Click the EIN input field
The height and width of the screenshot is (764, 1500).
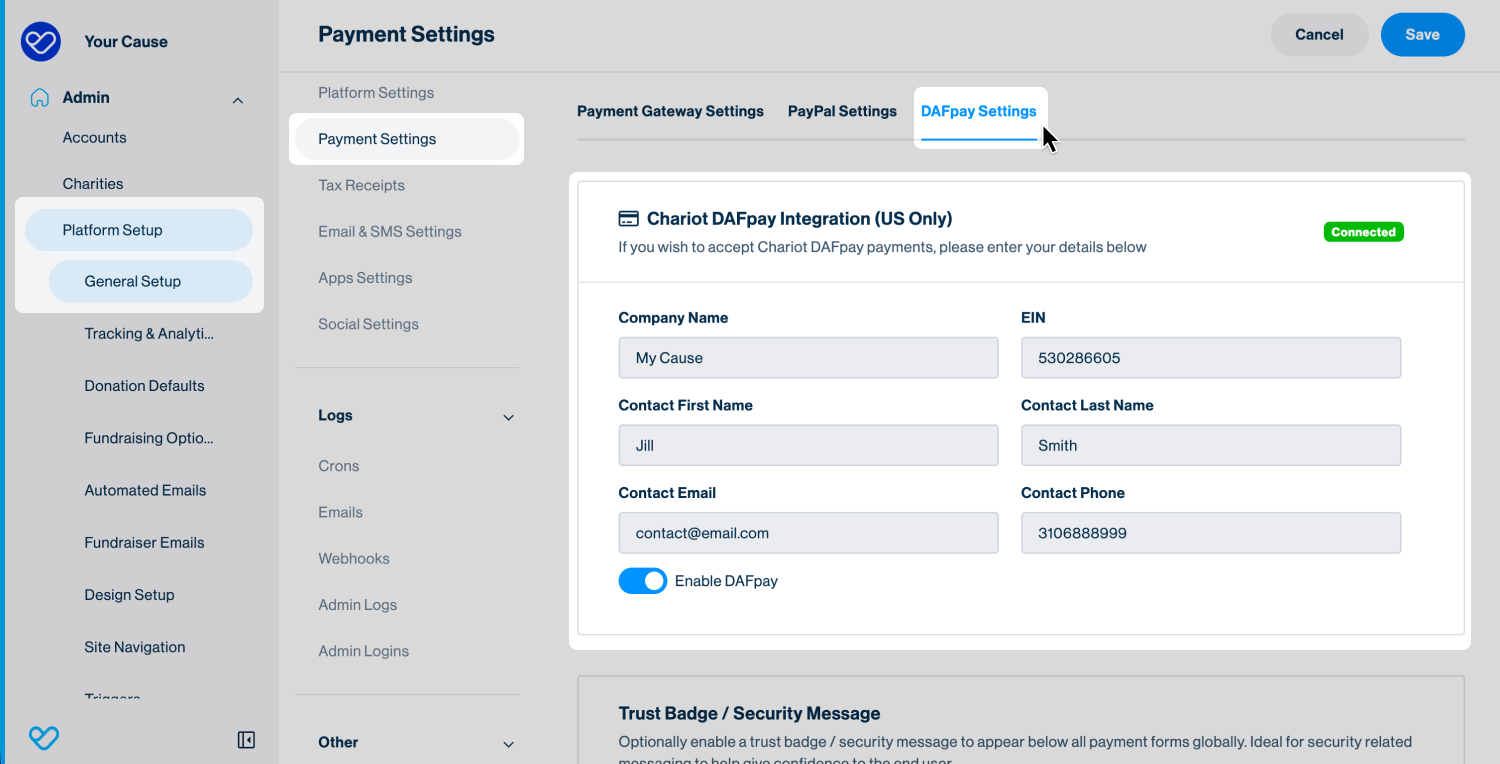[x=1210, y=358]
